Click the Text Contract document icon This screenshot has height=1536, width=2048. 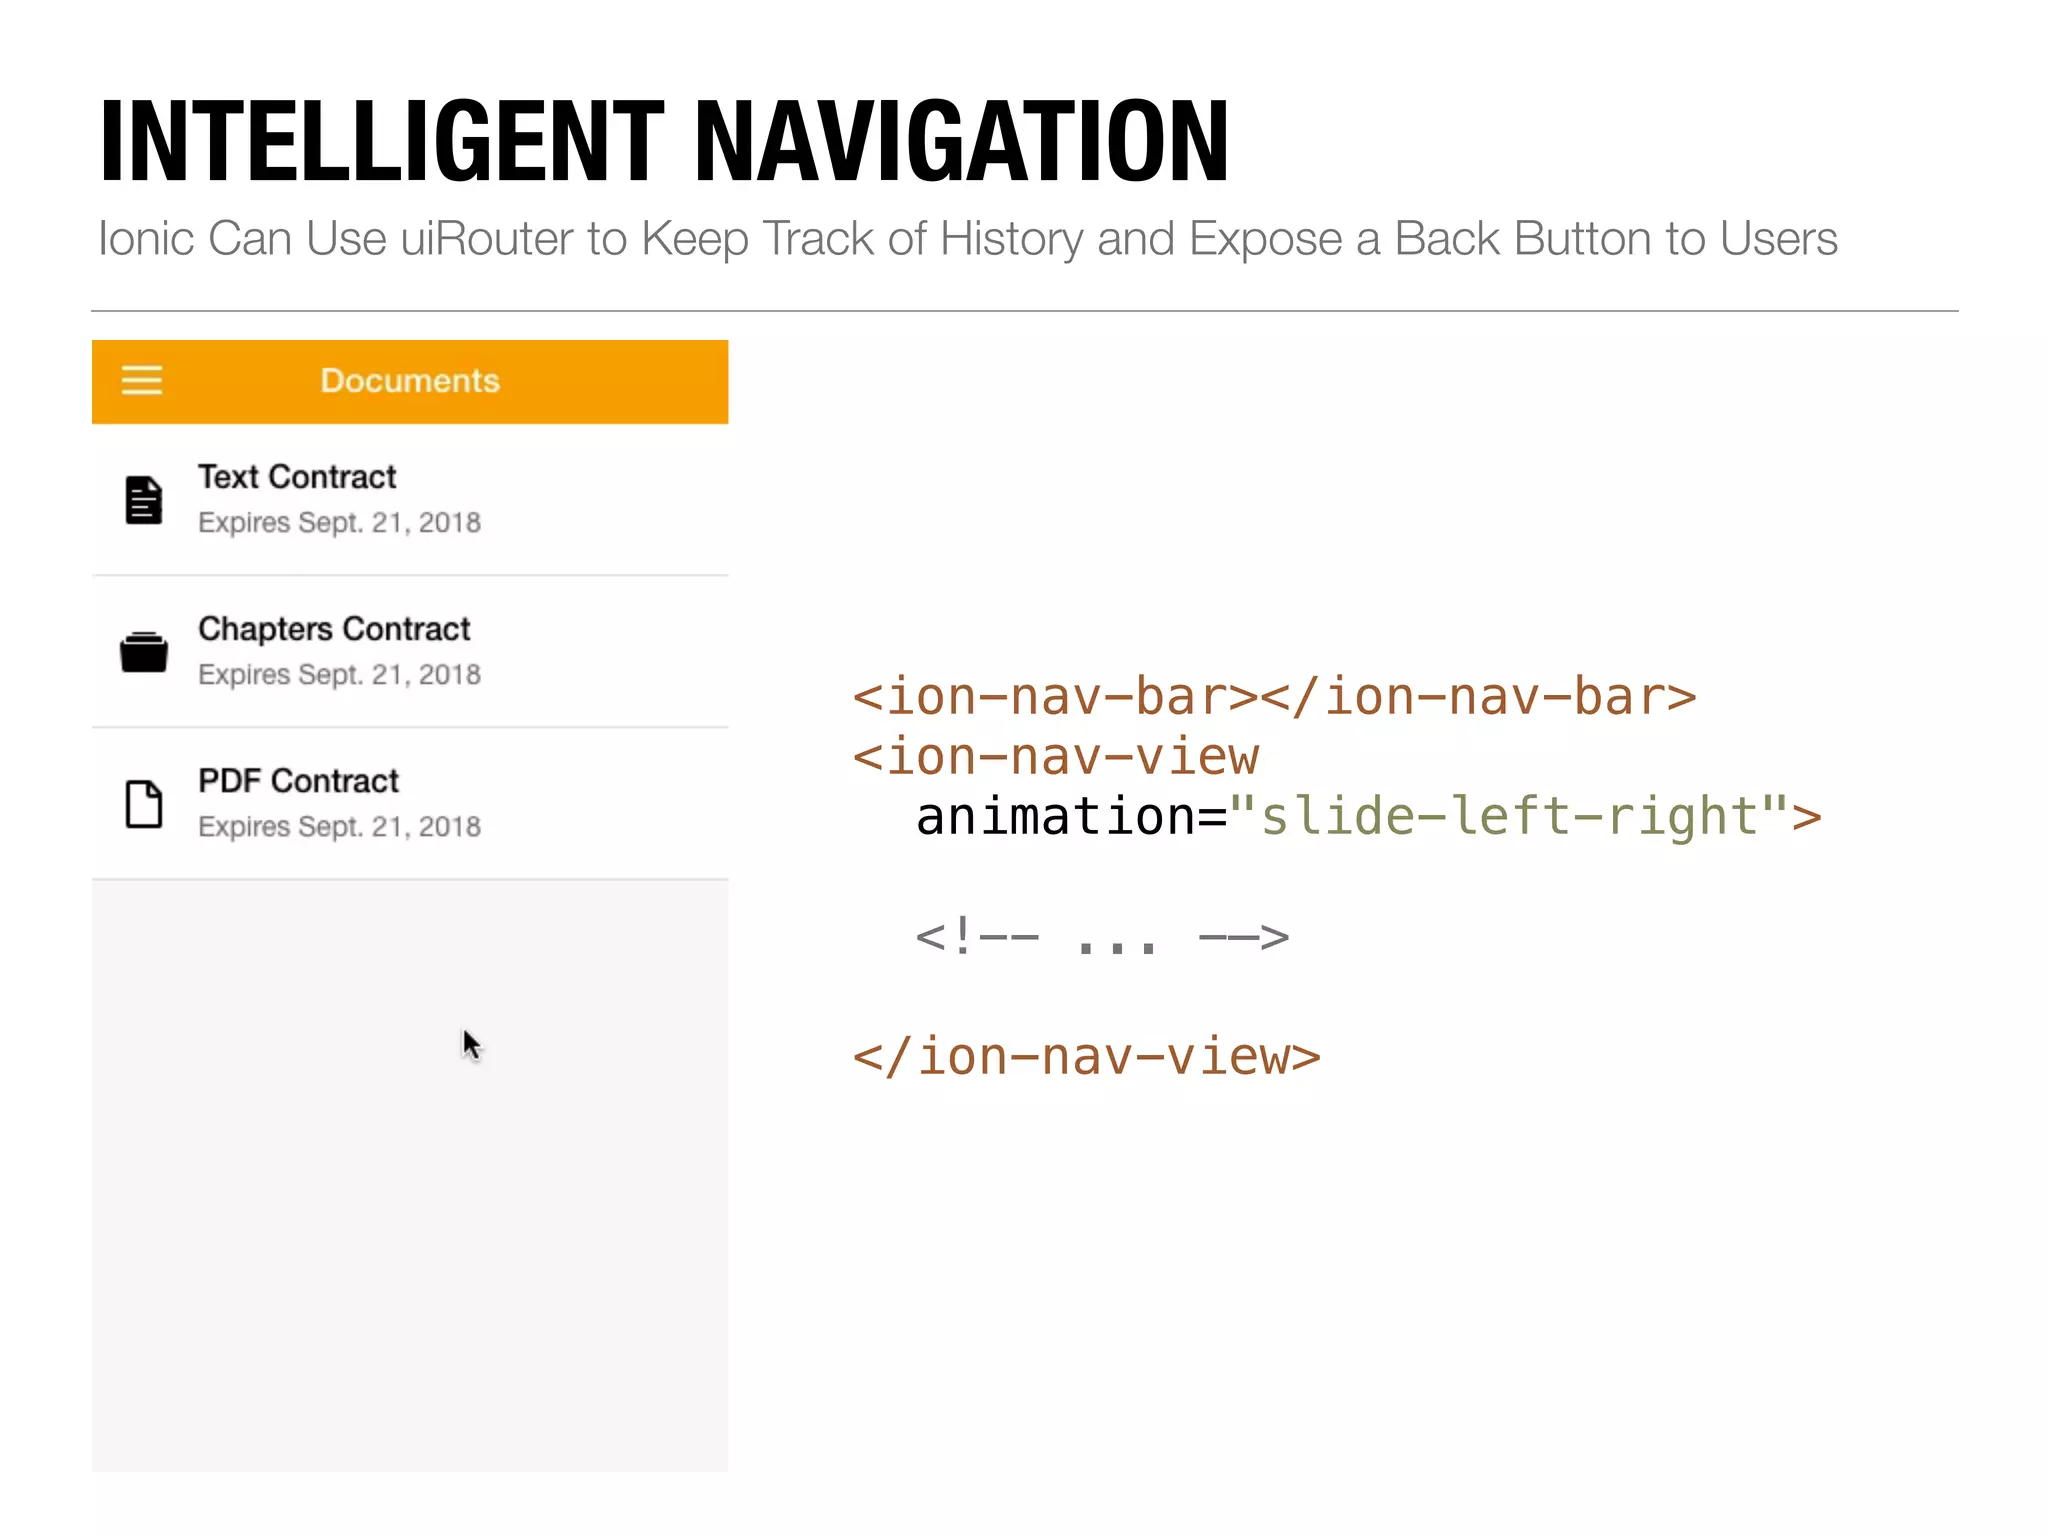coord(144,500)
